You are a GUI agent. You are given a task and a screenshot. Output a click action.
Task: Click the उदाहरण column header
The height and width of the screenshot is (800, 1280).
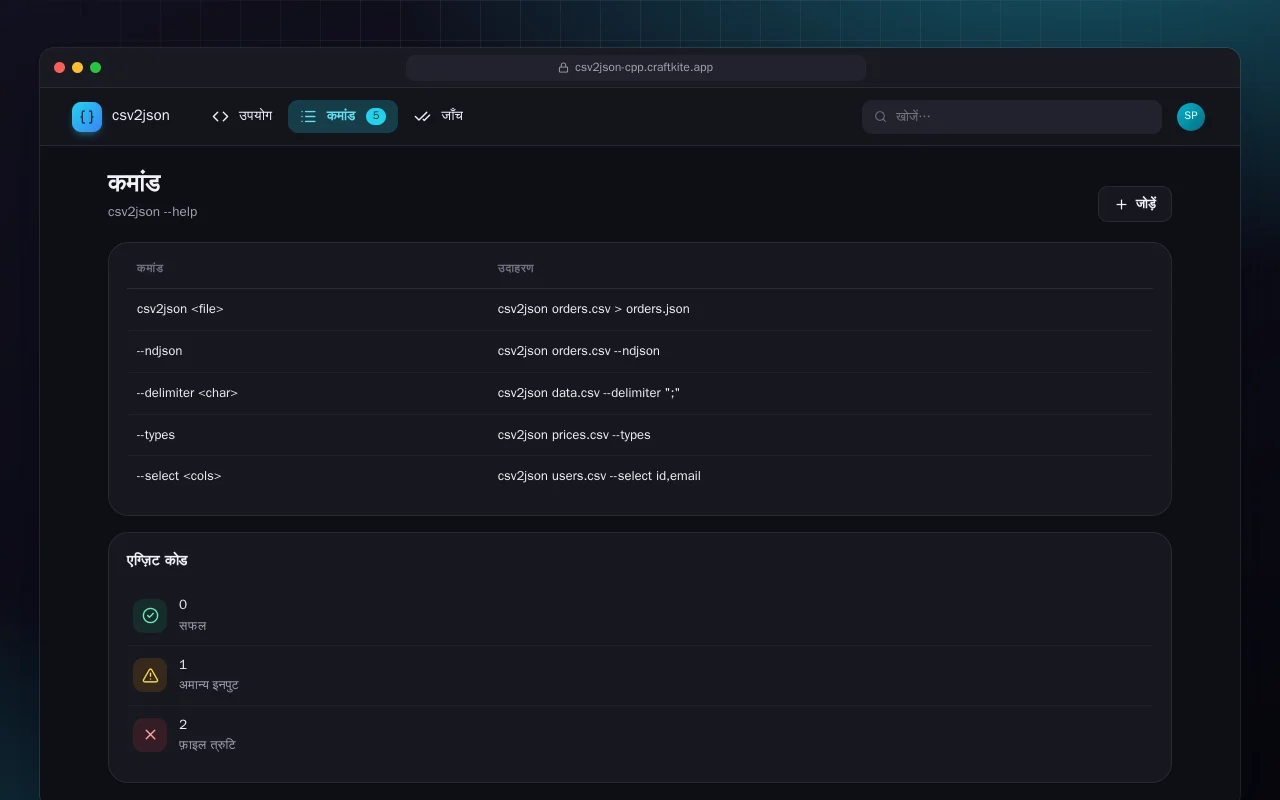516,268
